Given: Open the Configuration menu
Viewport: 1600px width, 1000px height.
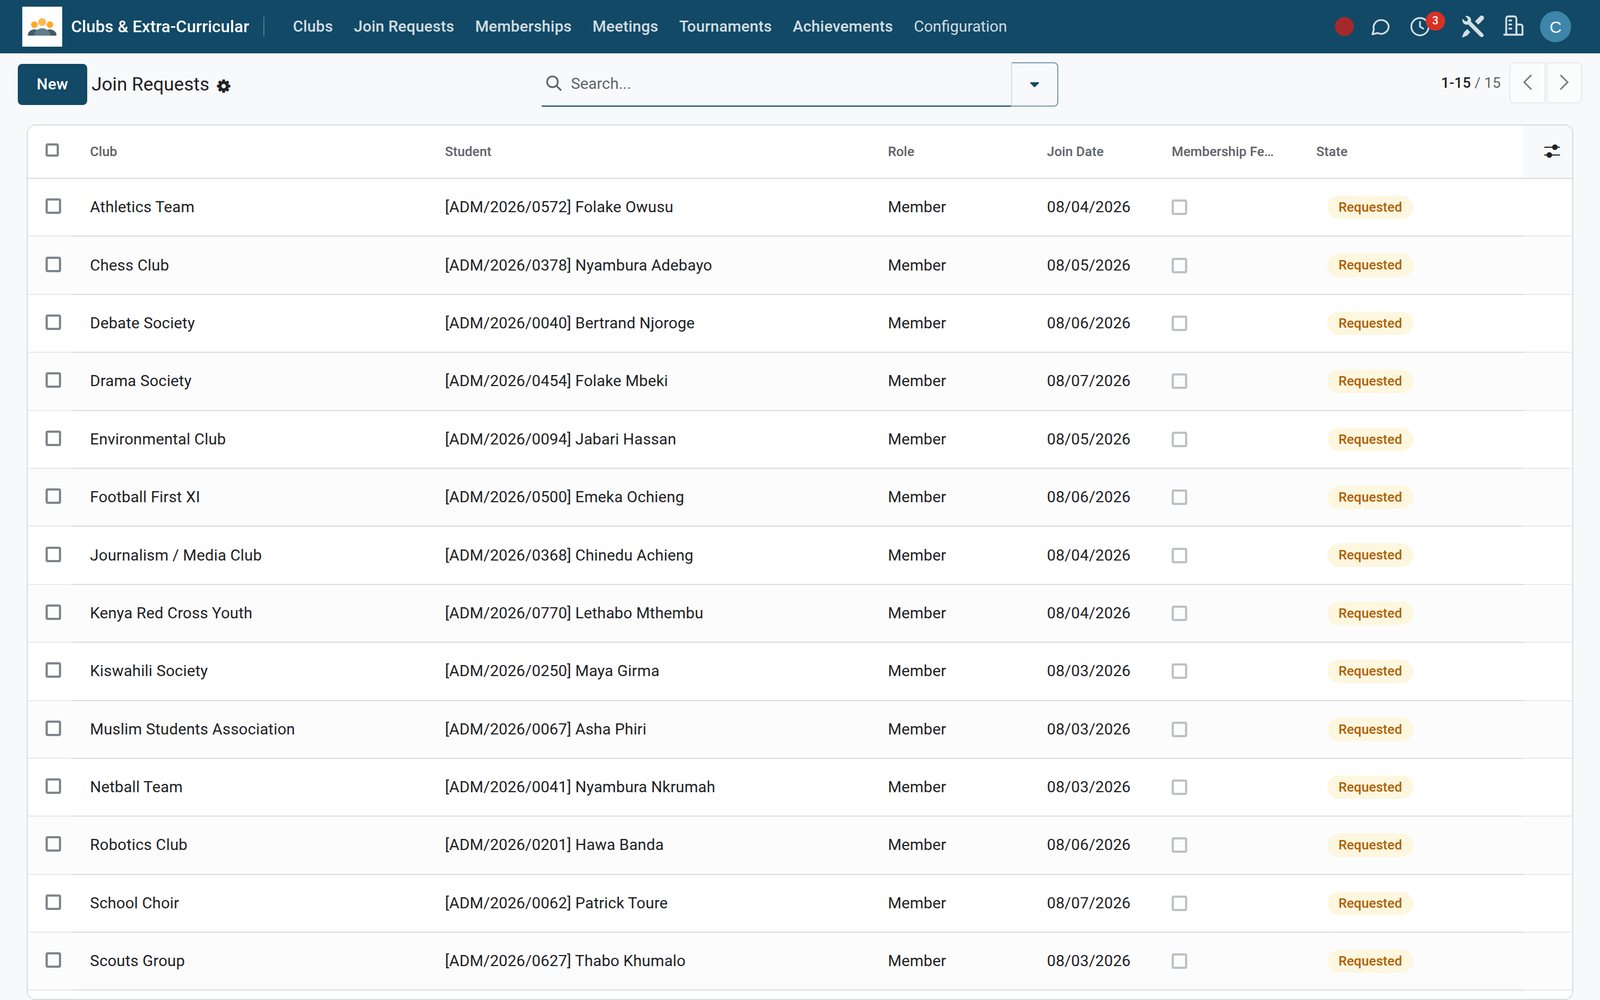Looking at the screenshot, I should 960,27.
